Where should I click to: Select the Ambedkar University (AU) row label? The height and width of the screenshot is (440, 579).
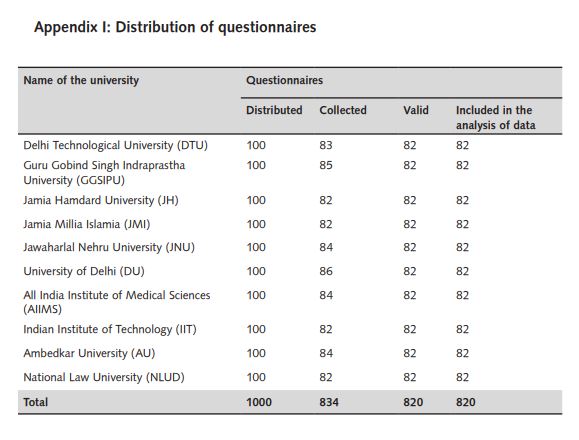tap(89, 353)
